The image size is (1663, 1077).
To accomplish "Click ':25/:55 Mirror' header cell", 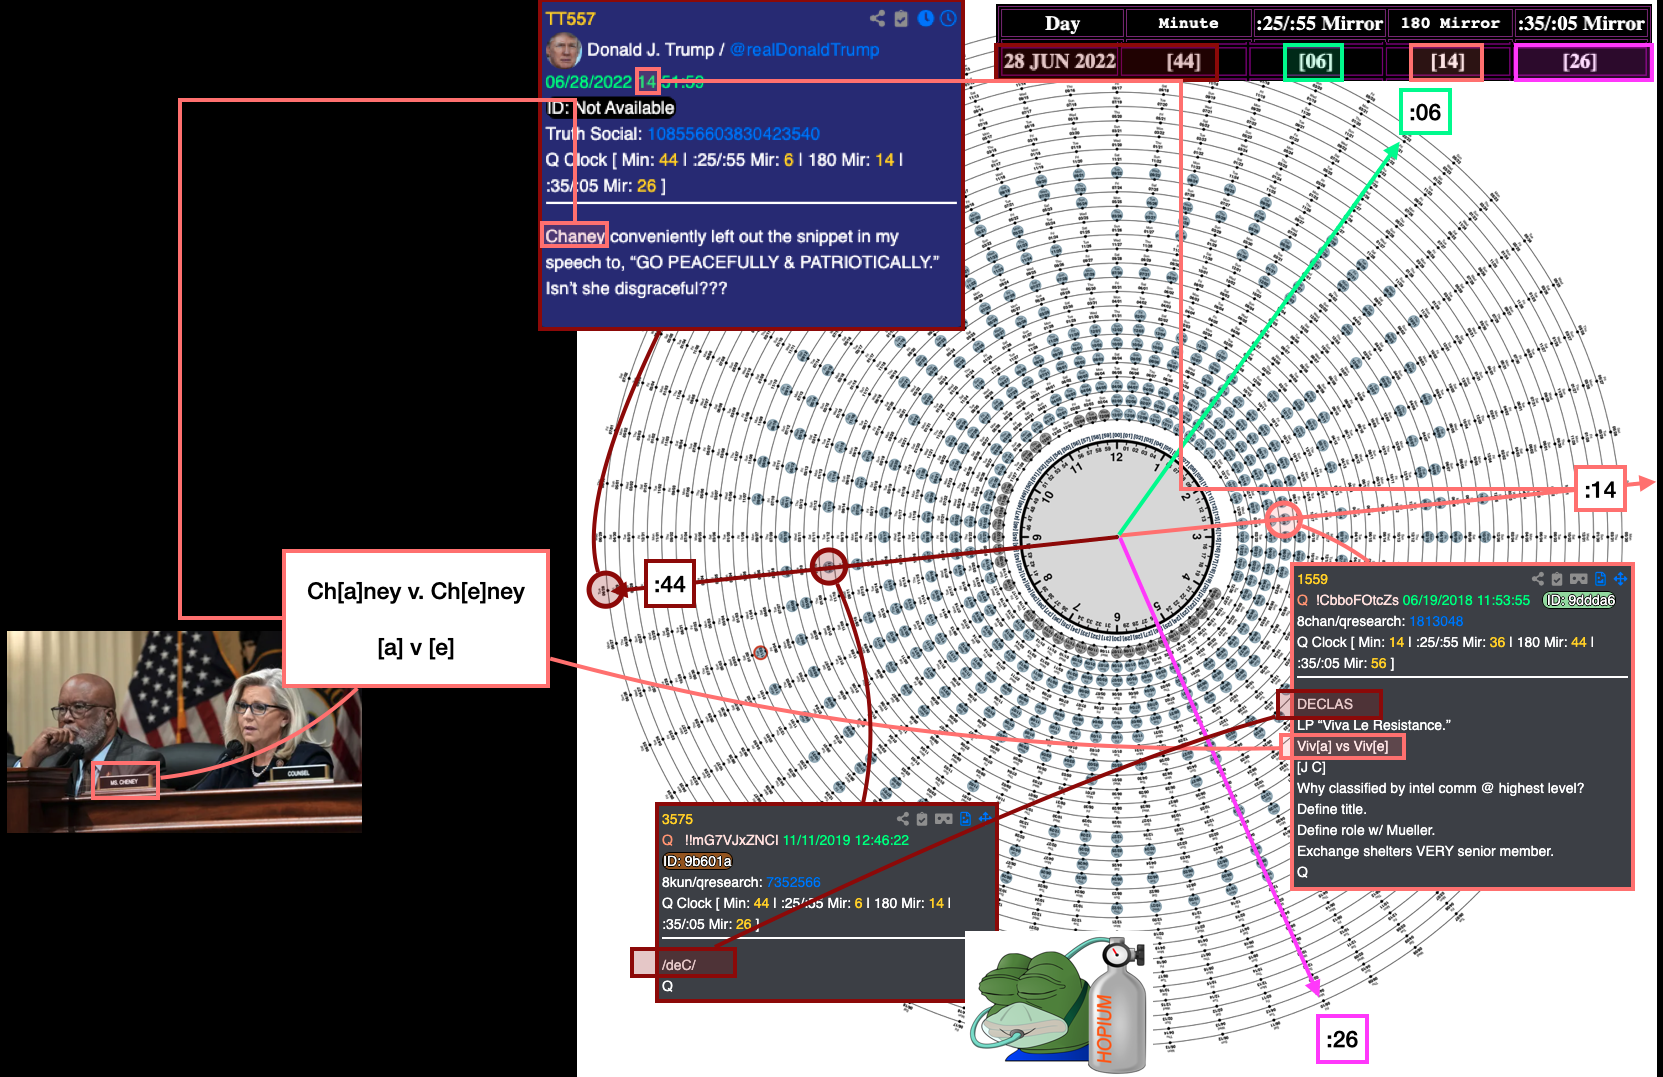I will (x=1320, y=23).
